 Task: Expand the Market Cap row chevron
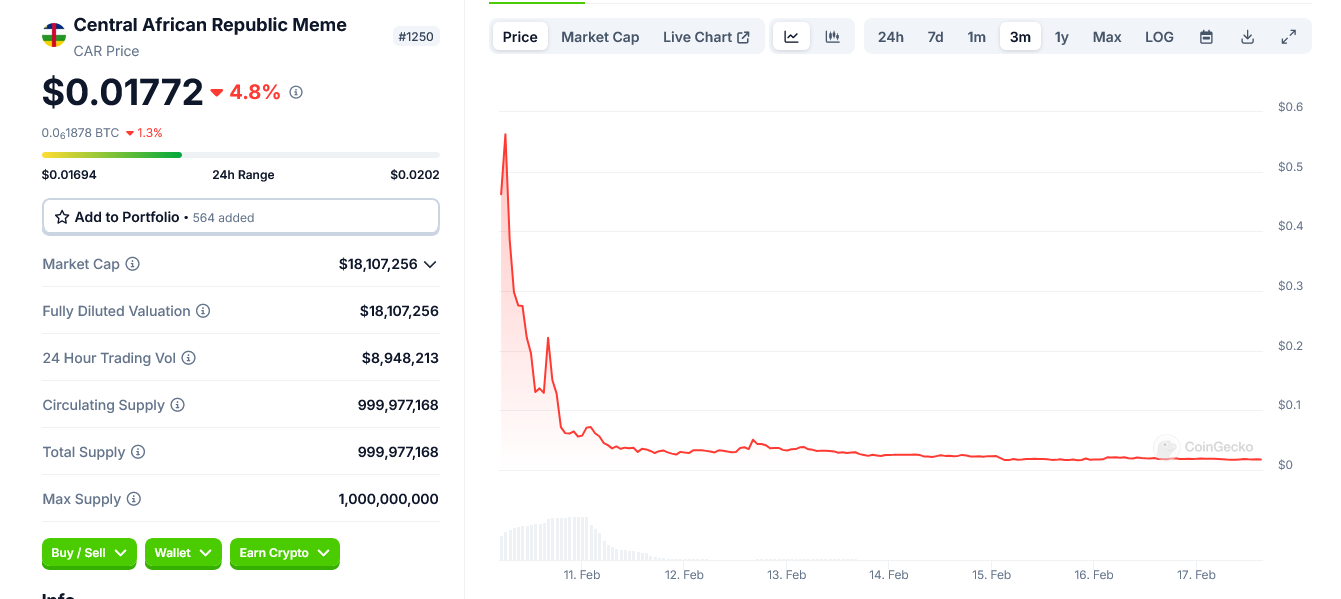(430, 264)
